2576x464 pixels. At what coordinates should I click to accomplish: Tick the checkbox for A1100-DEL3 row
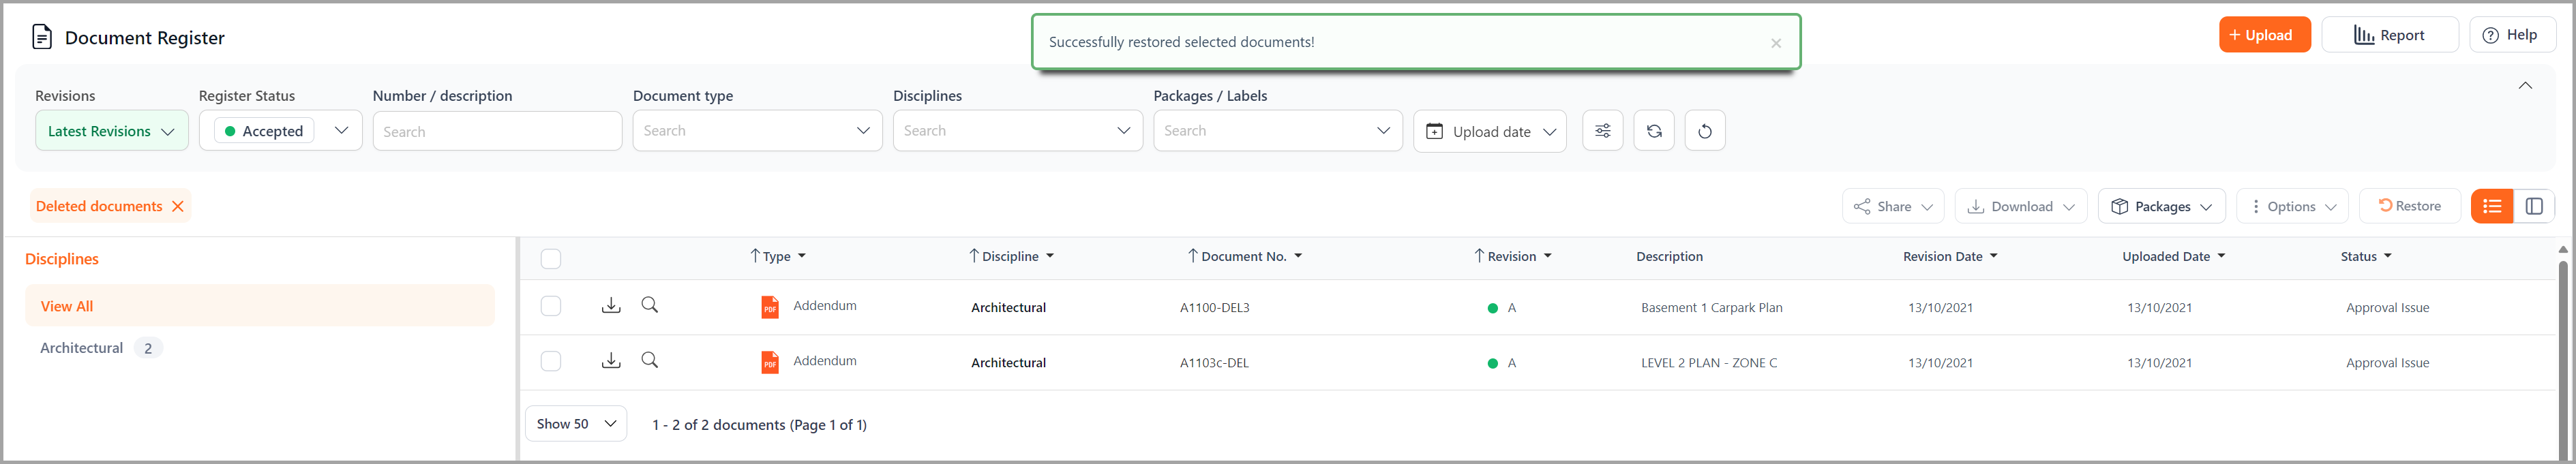551,306
